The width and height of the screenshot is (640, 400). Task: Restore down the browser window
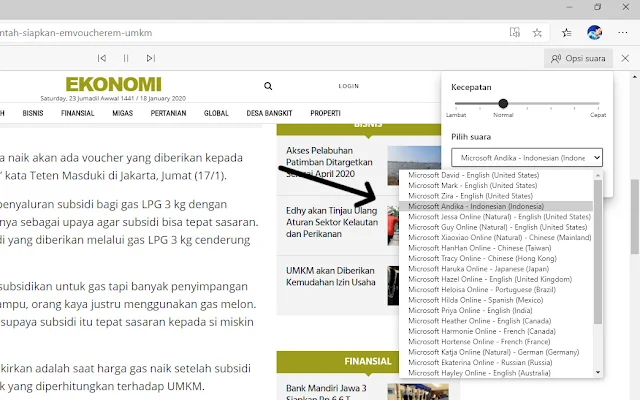598,7
